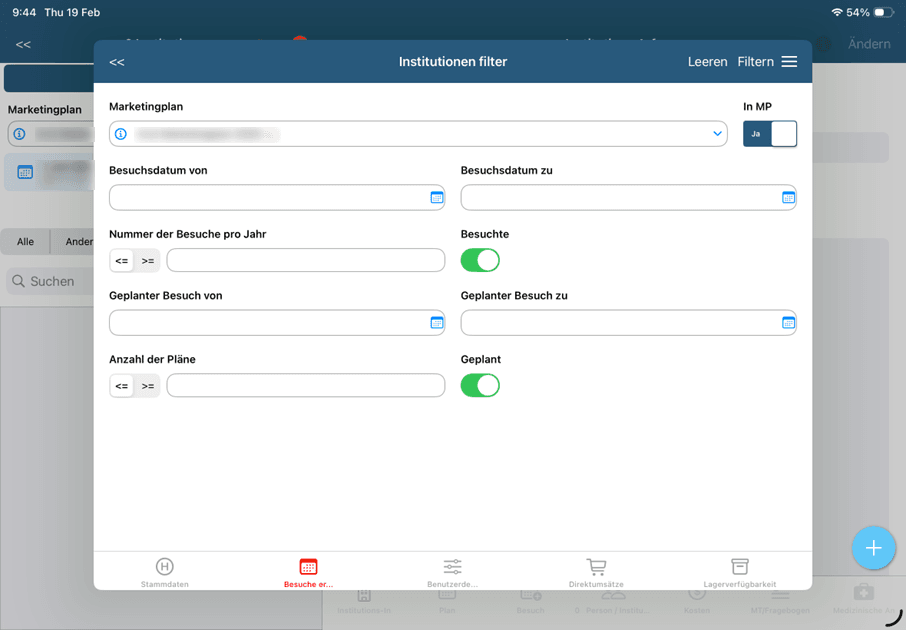Switch to the Stammdaten tab
This screenshot has height=630, width=906.
coord(165,573)
